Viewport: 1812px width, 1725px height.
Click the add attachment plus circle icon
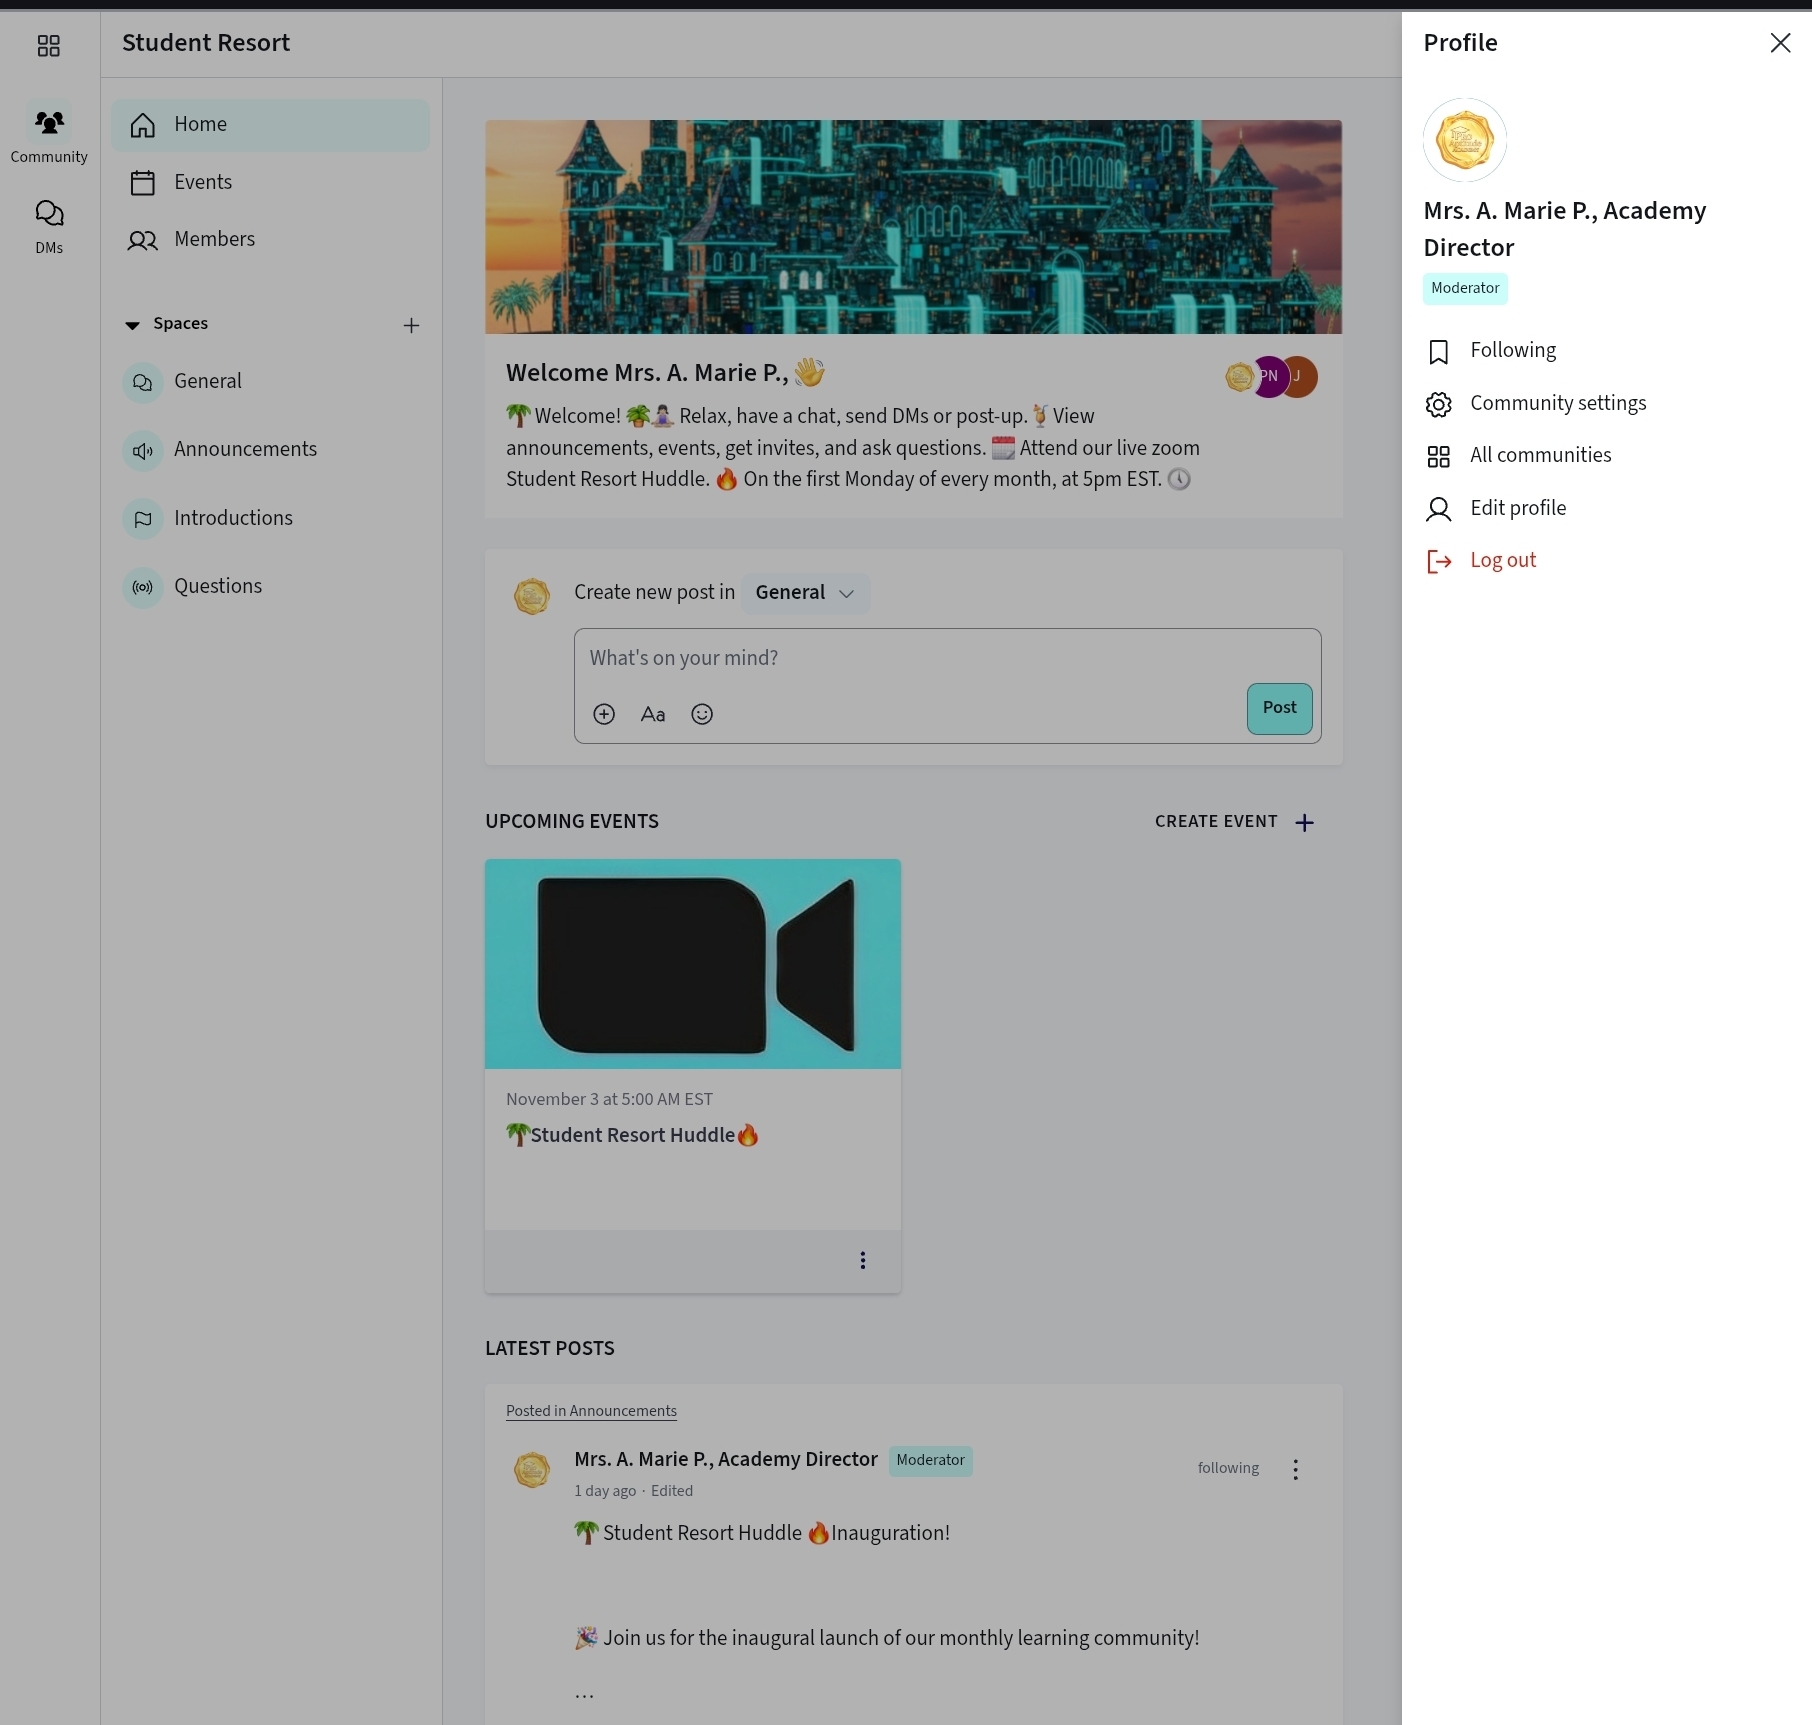tap(604, 714)
